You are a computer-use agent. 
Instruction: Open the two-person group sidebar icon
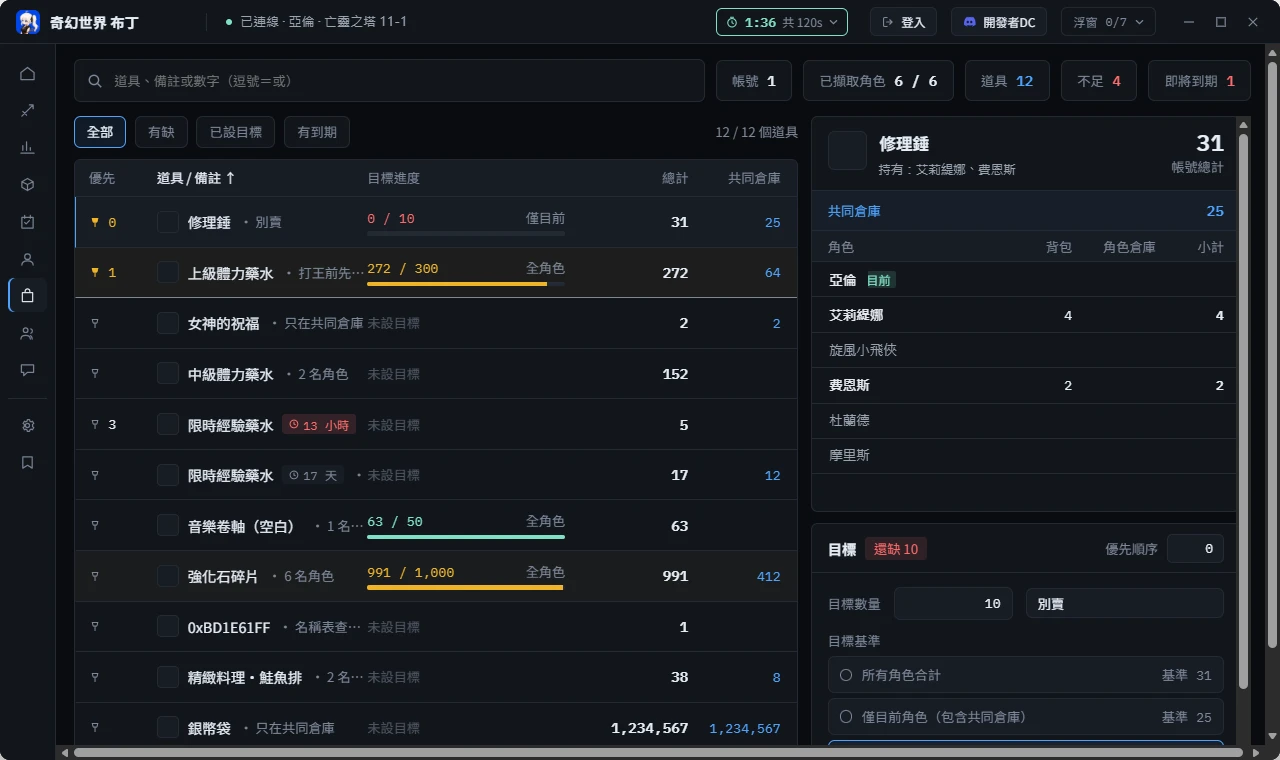(27, 333)
